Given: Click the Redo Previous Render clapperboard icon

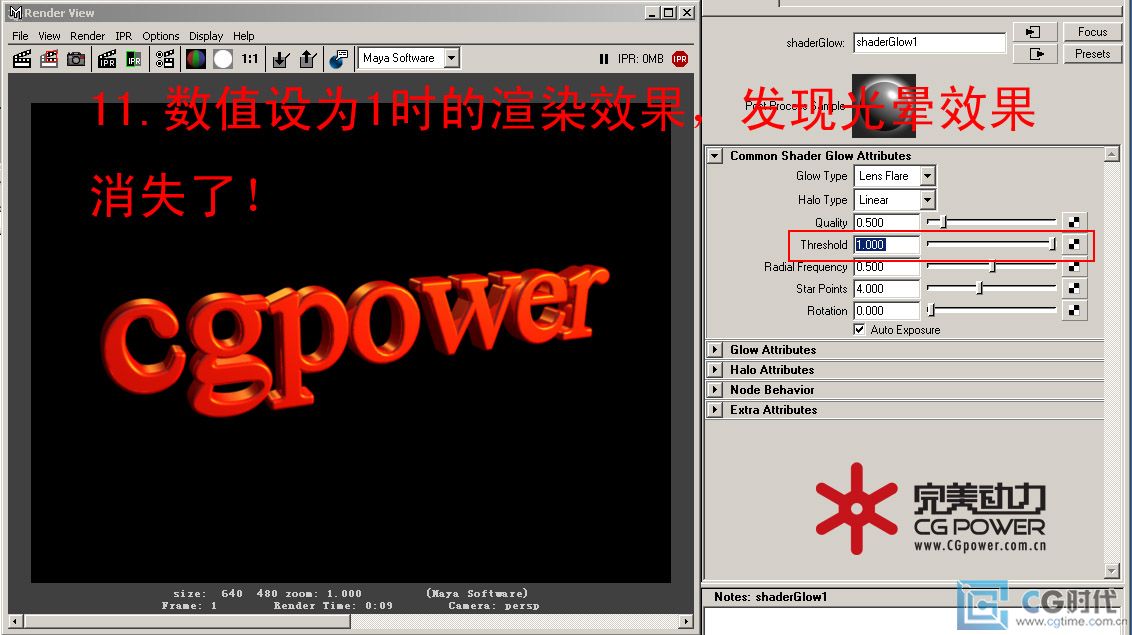Looking at the screenshot, I should [x=22, y=59].
